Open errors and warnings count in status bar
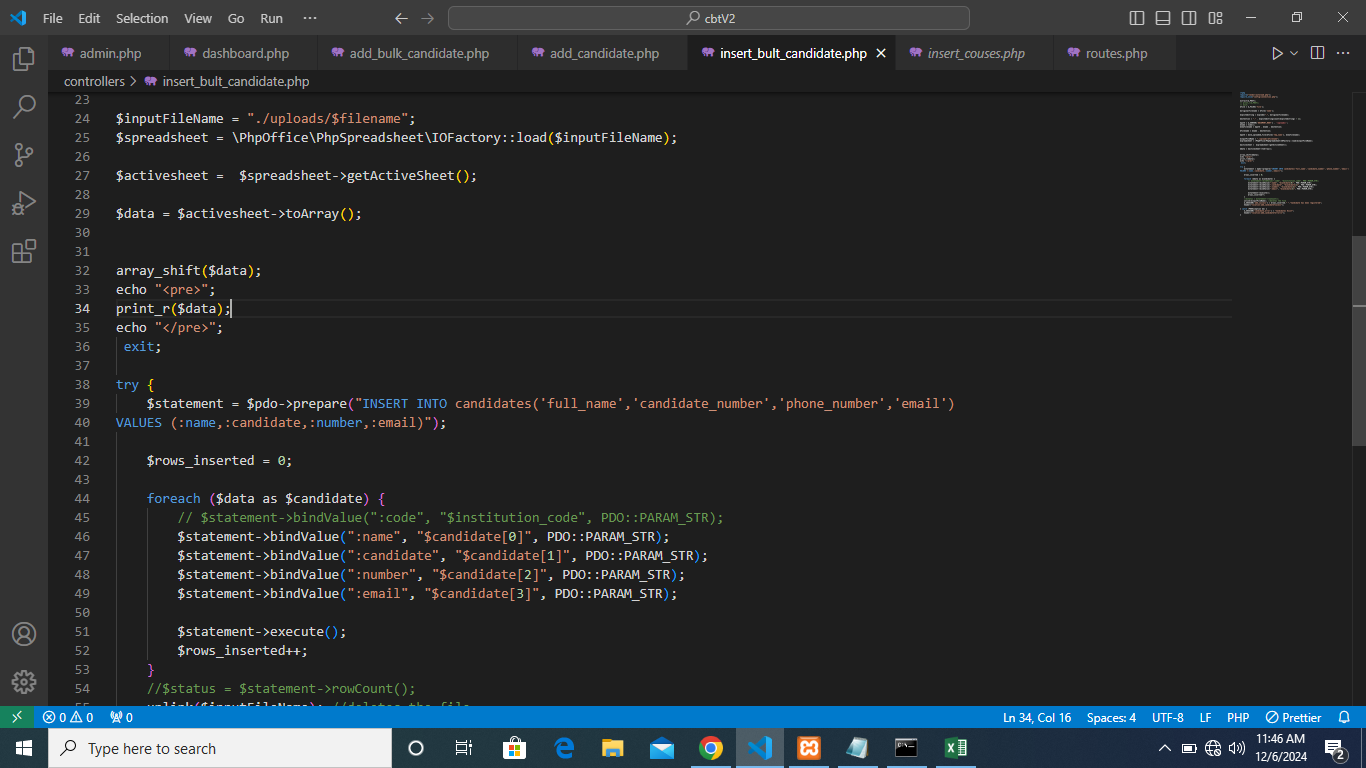This screenshot has height=768, width=1366. tap(68, 717)
